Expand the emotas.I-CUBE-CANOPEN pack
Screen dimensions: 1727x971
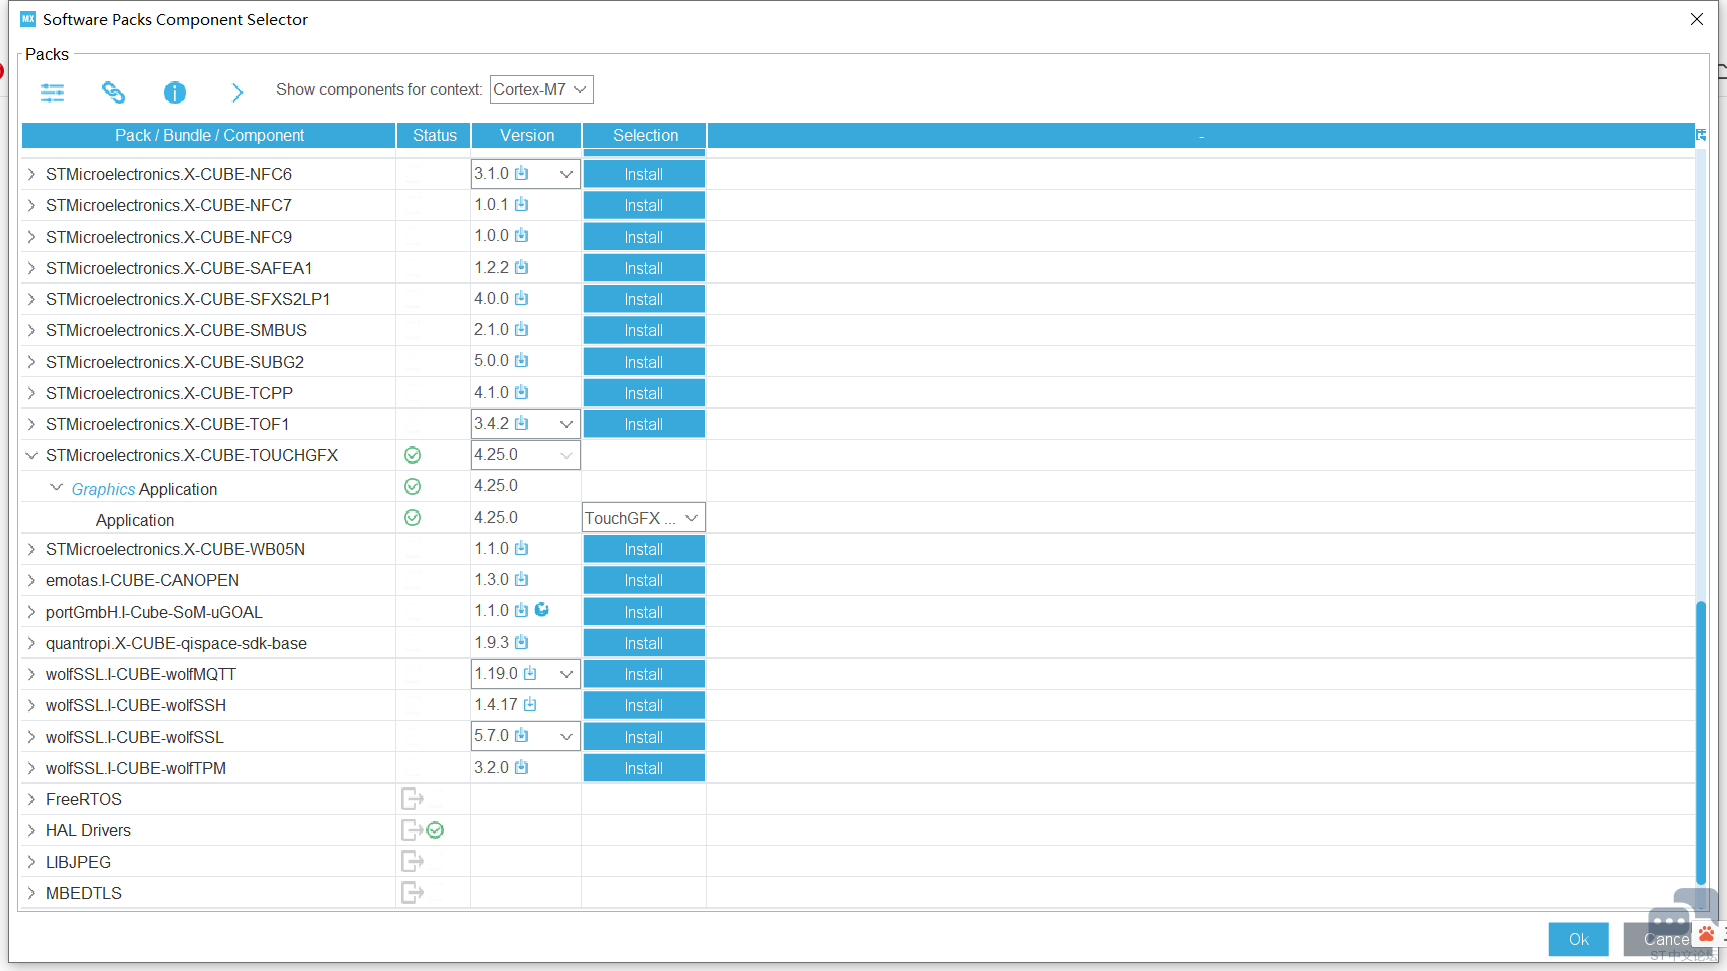(32, 580)
